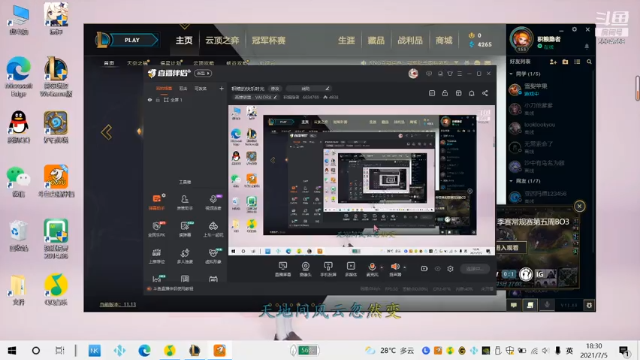This screenshot has width=640, height=360.
Task: Click the add friend icon
Action: point(553,62)
